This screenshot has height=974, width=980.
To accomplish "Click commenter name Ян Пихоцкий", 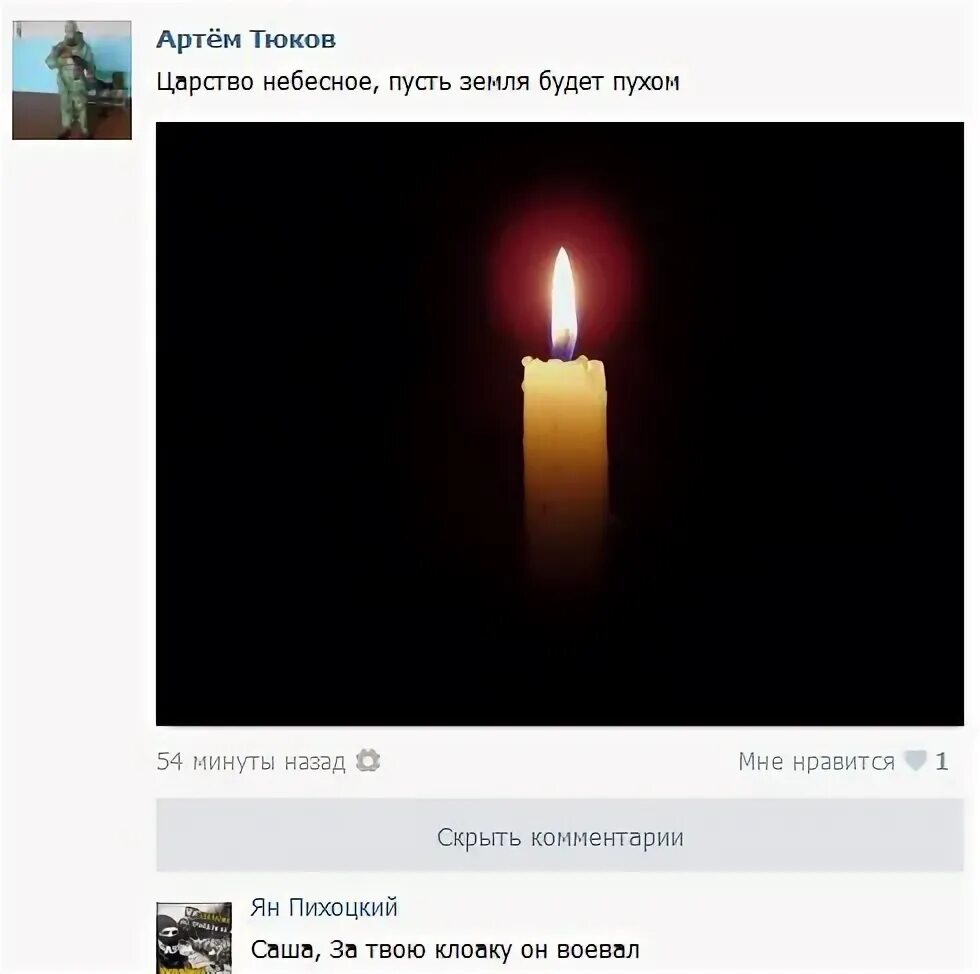I will pyautogui.click(x=324, y=907).
